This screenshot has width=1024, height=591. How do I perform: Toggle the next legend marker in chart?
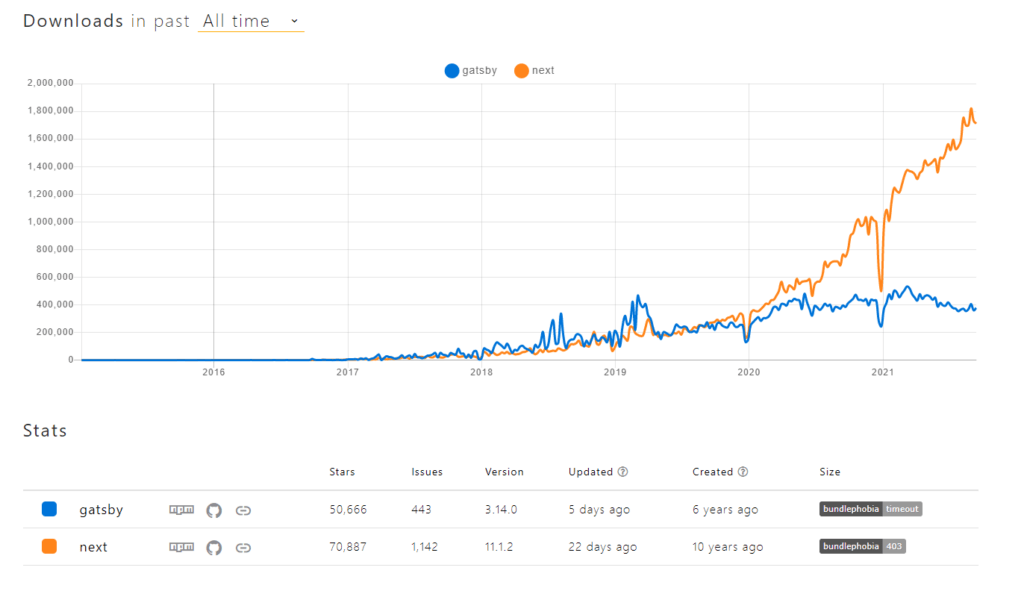tap(521, 71)
